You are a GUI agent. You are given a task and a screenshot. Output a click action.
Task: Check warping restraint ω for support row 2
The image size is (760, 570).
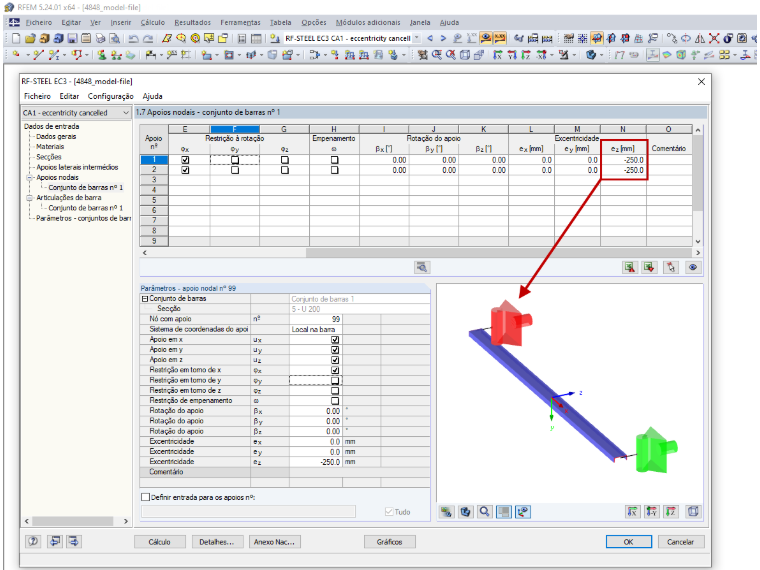click(x=334, y=170)
